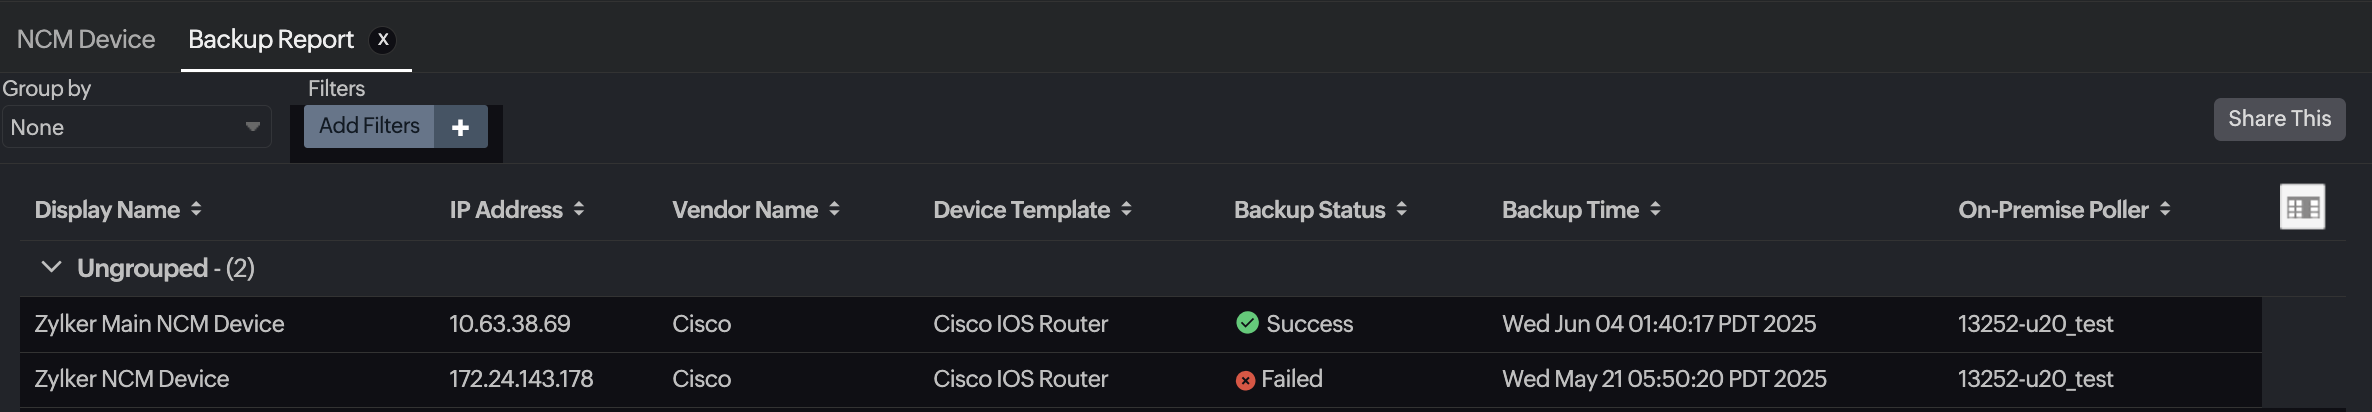2372x412 pixels.
Task: Sort by IP Address arrows
Action: [x=579, y=209]
